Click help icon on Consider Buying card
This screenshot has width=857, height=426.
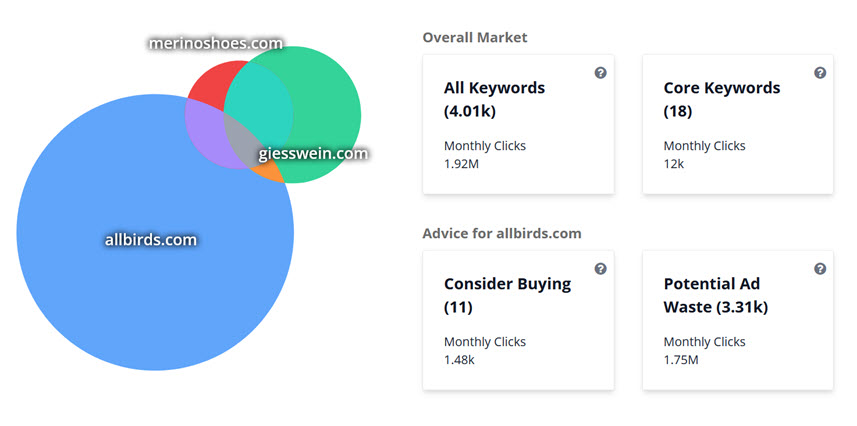point(600,269)
